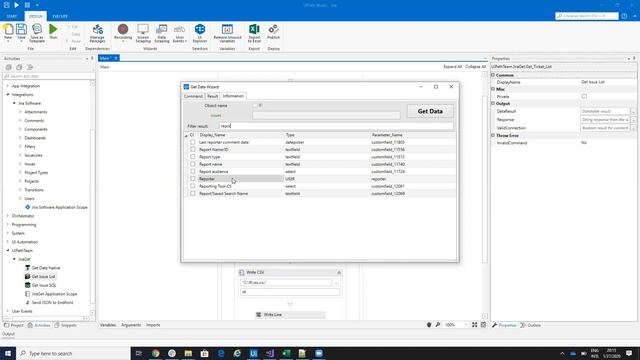Click the pan hand icon in designer footer
This screenshot has height=360, width=640.
(429, 325)
